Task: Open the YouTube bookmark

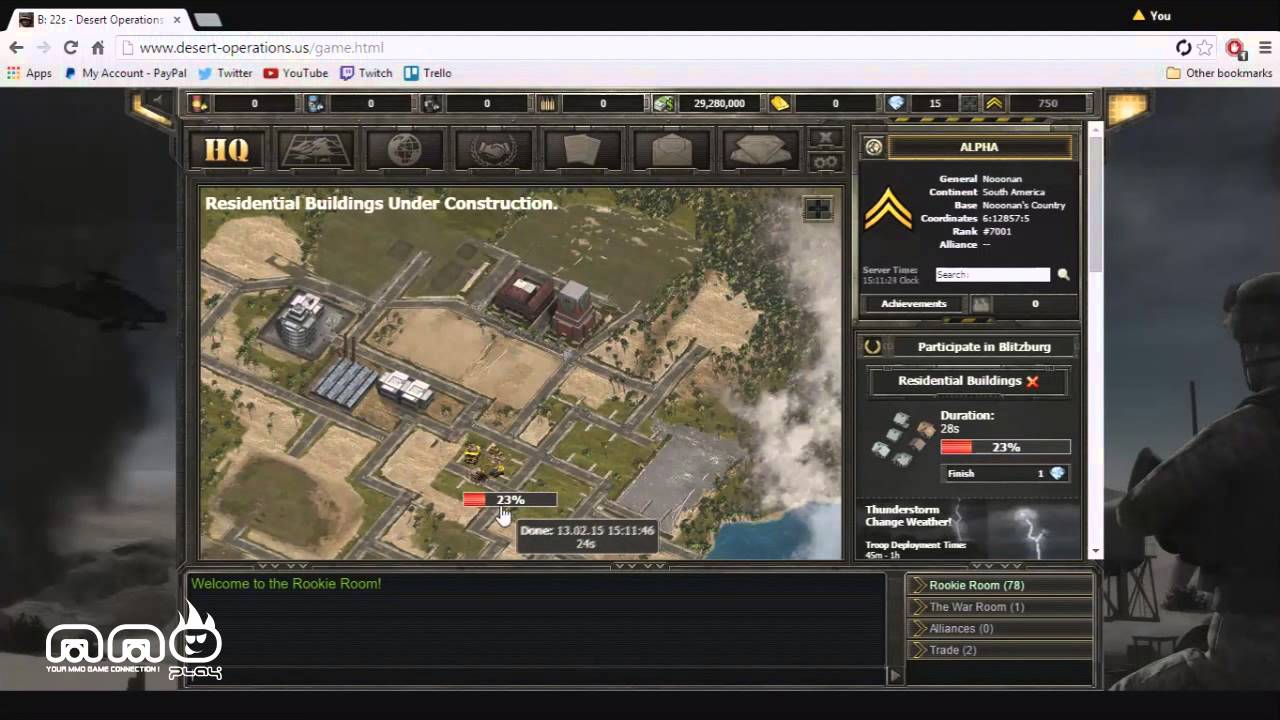Action: pyautogui.click(x=296, y=73)
